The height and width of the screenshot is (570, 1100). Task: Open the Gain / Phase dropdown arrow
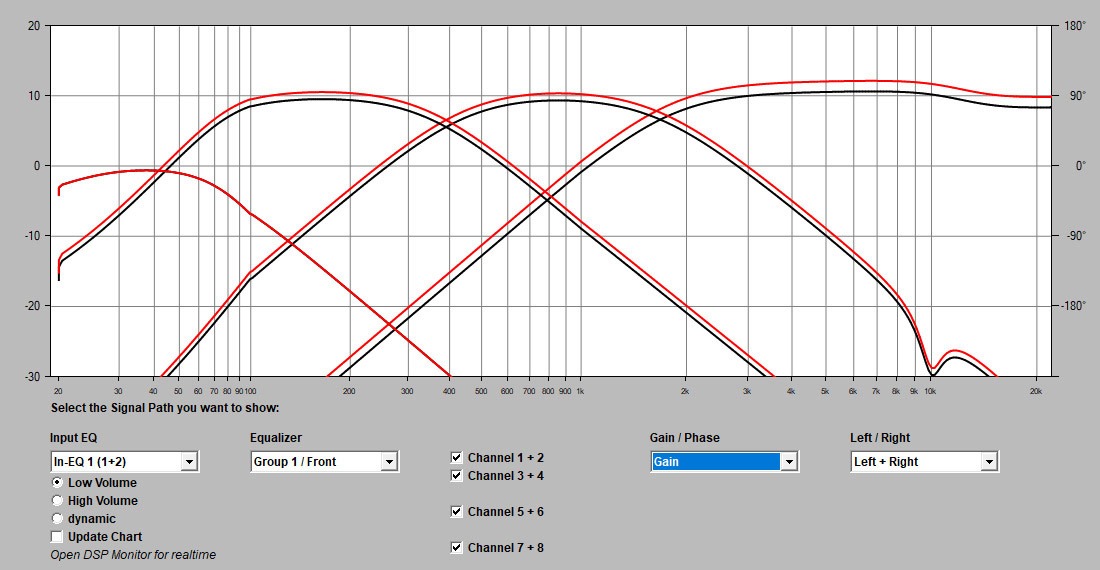pyautogui.click(x=789, y=461)
